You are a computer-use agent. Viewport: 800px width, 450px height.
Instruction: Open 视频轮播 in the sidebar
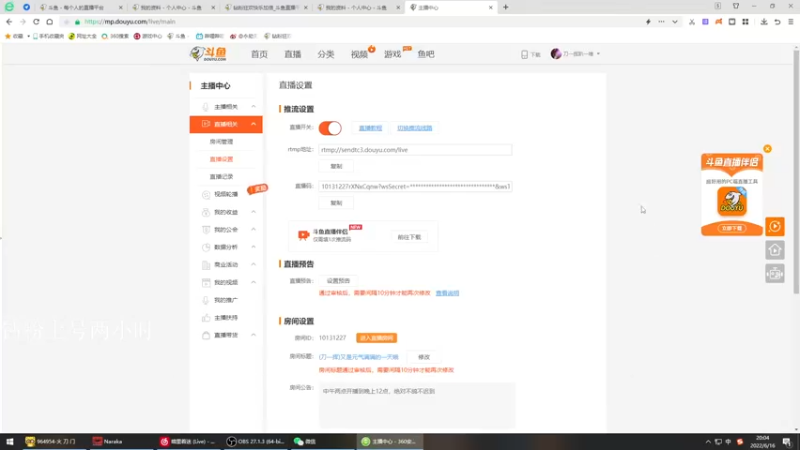pos(226,194)
